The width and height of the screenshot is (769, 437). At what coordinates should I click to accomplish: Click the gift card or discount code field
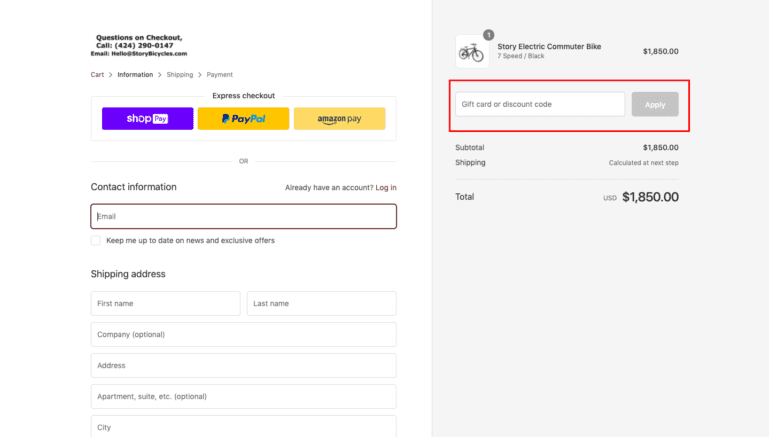(540, 104)
